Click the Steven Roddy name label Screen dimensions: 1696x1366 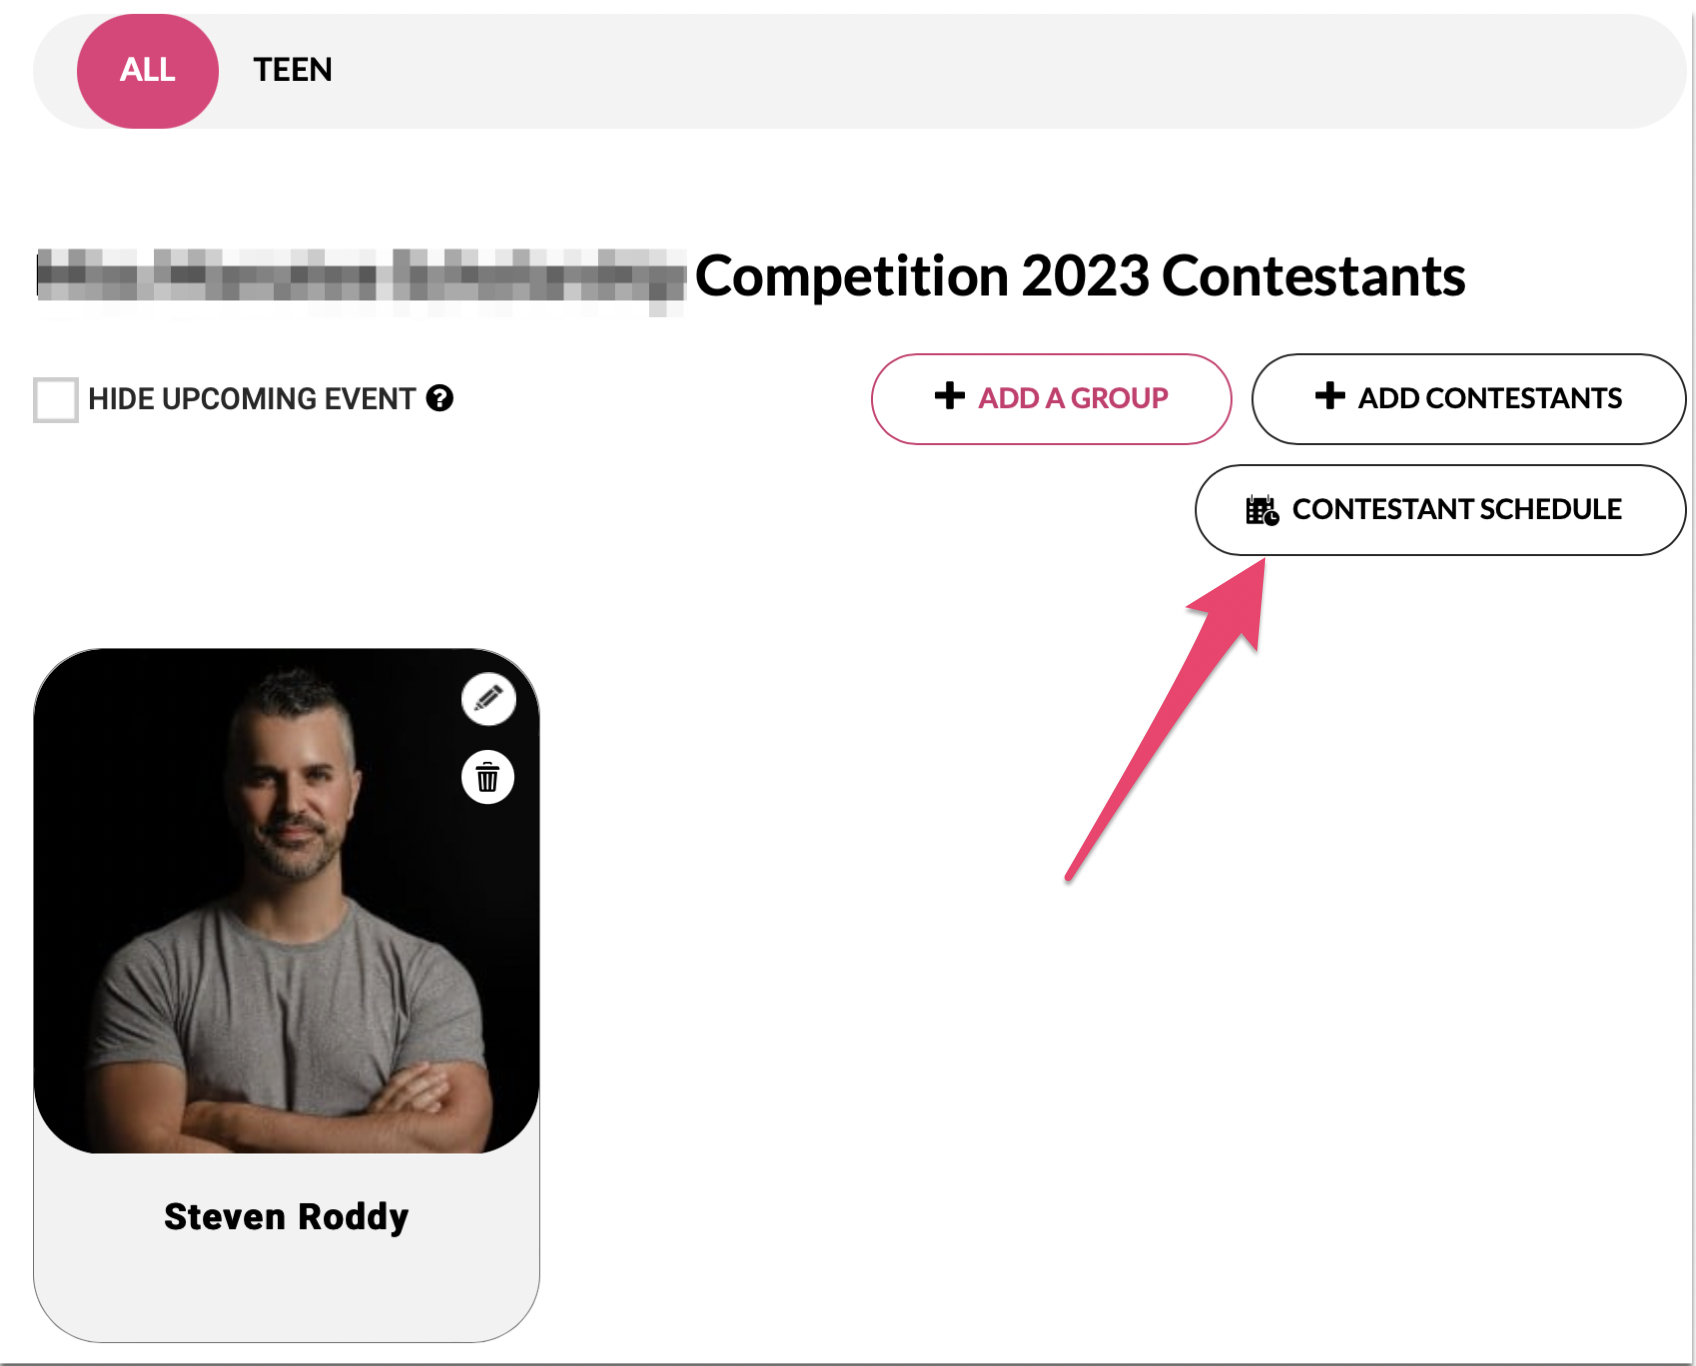pos(286,1217)
